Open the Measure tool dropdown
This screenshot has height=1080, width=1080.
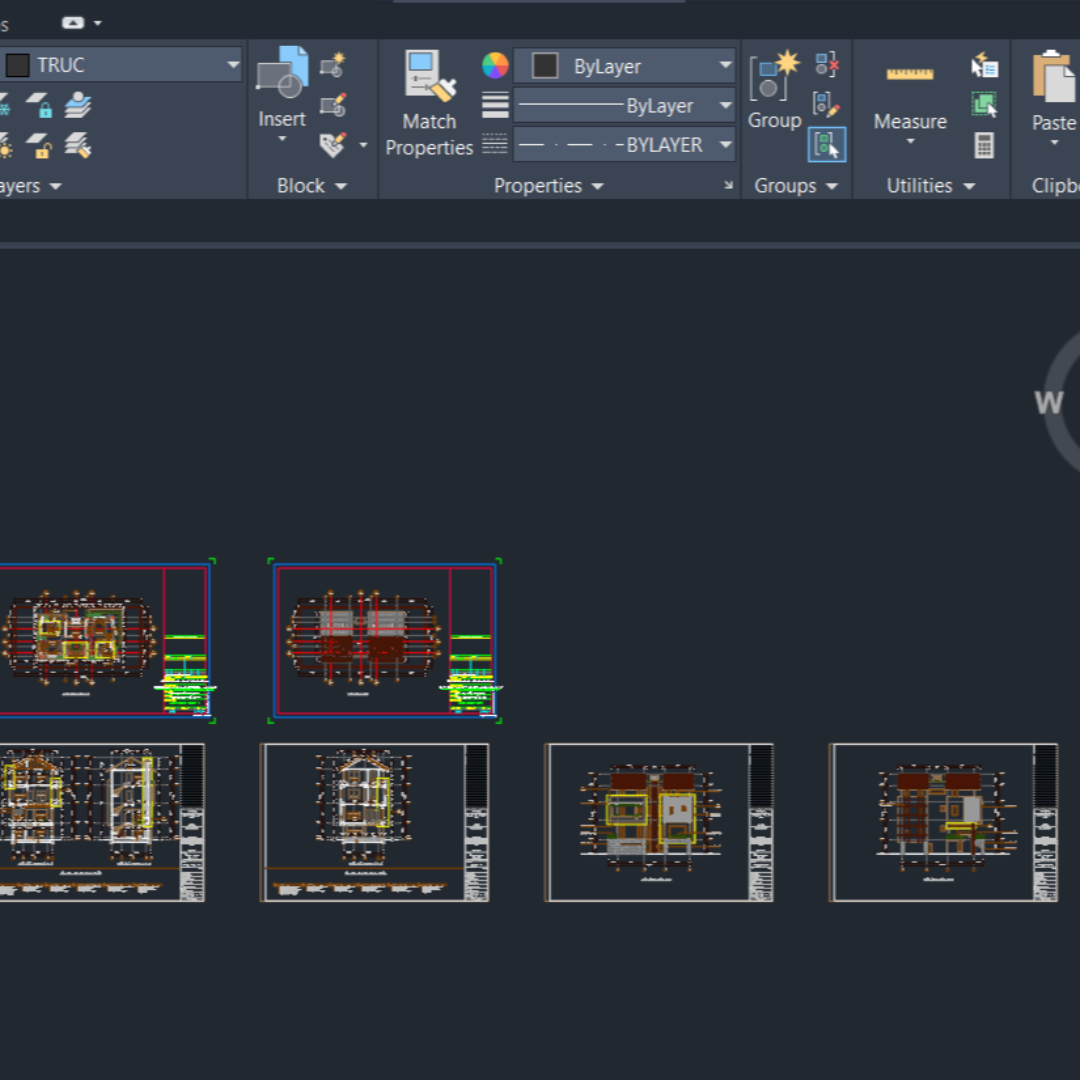coord(910,141)
